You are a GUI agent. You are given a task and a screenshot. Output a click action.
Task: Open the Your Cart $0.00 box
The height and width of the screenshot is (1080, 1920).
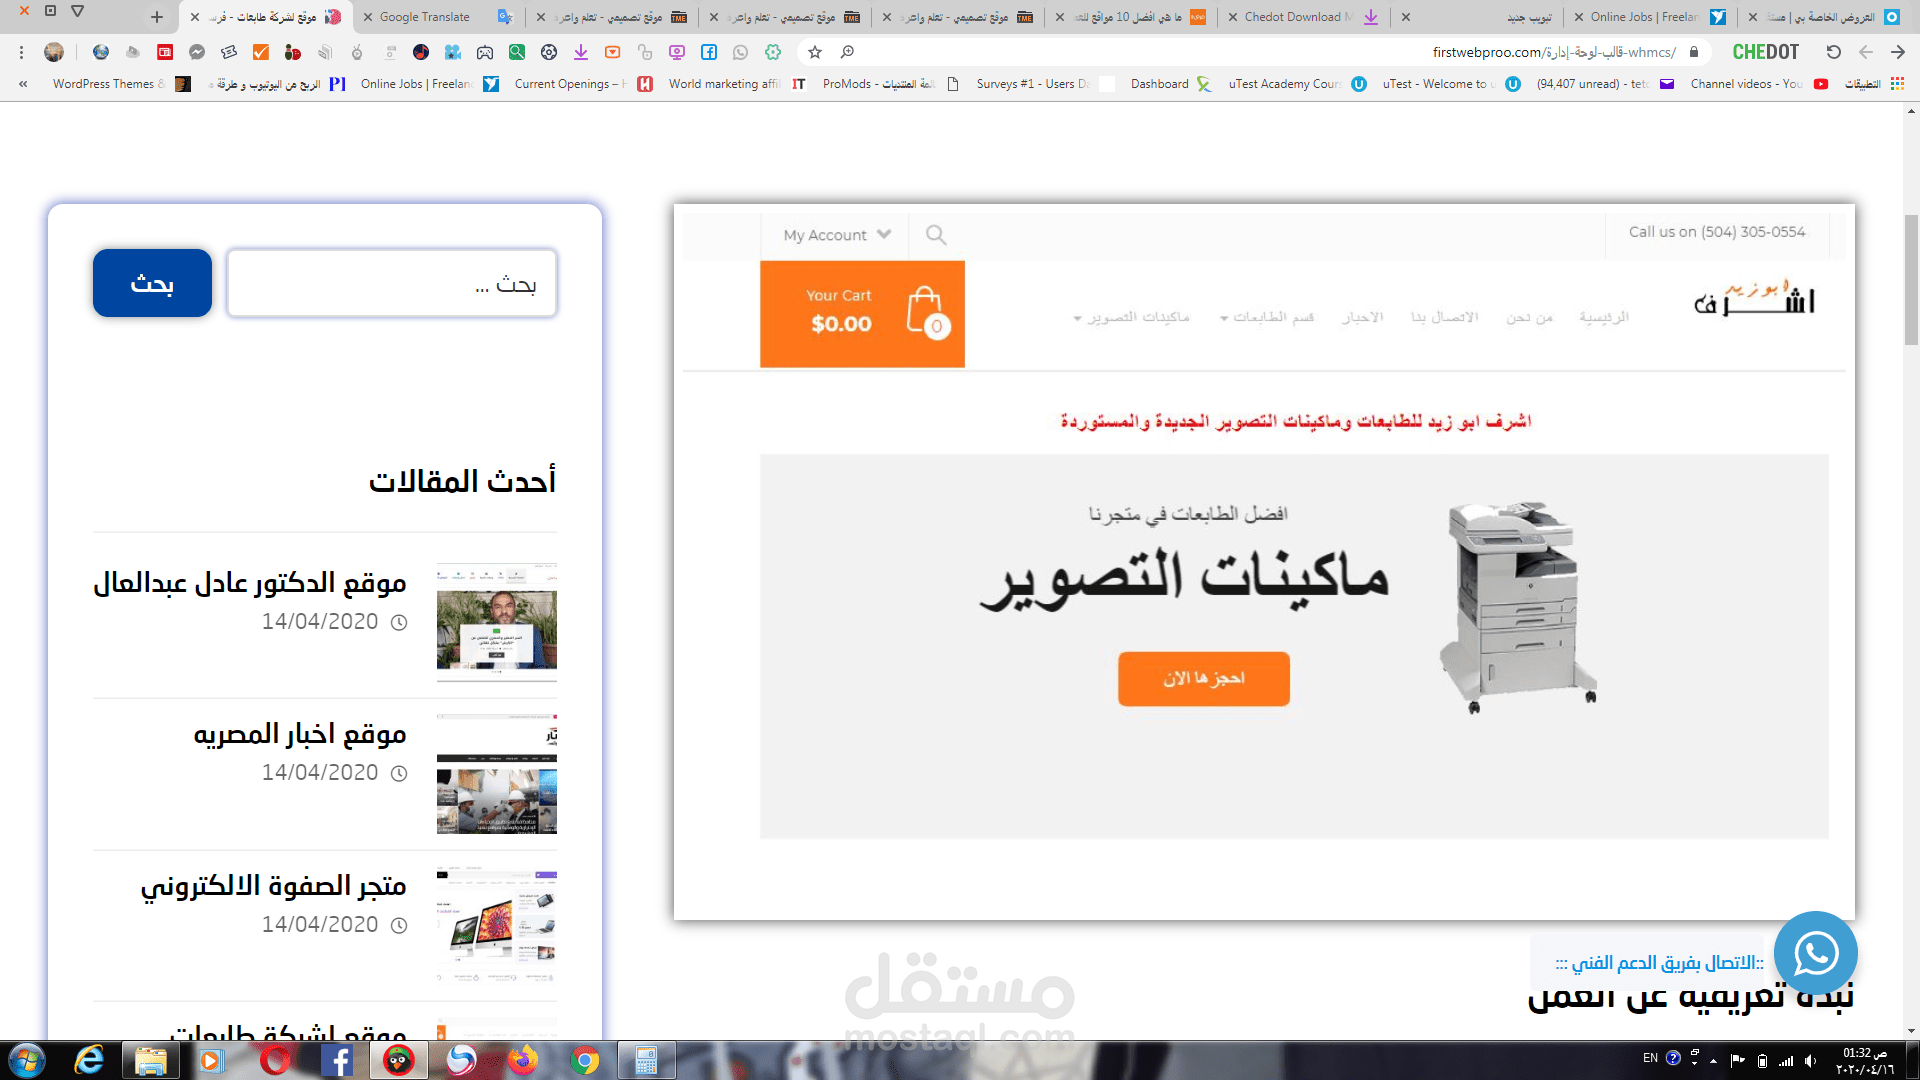point(862,314)
